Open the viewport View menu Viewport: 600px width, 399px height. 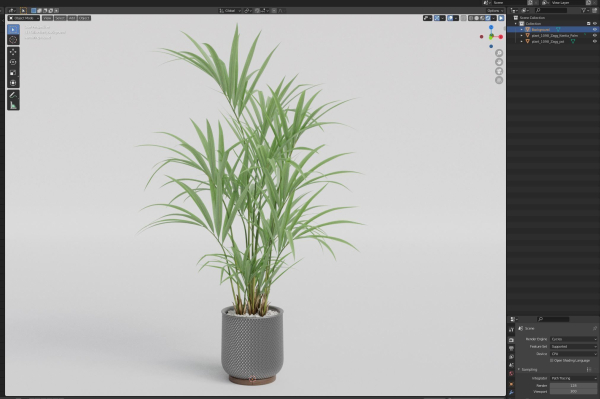(47, 18)
